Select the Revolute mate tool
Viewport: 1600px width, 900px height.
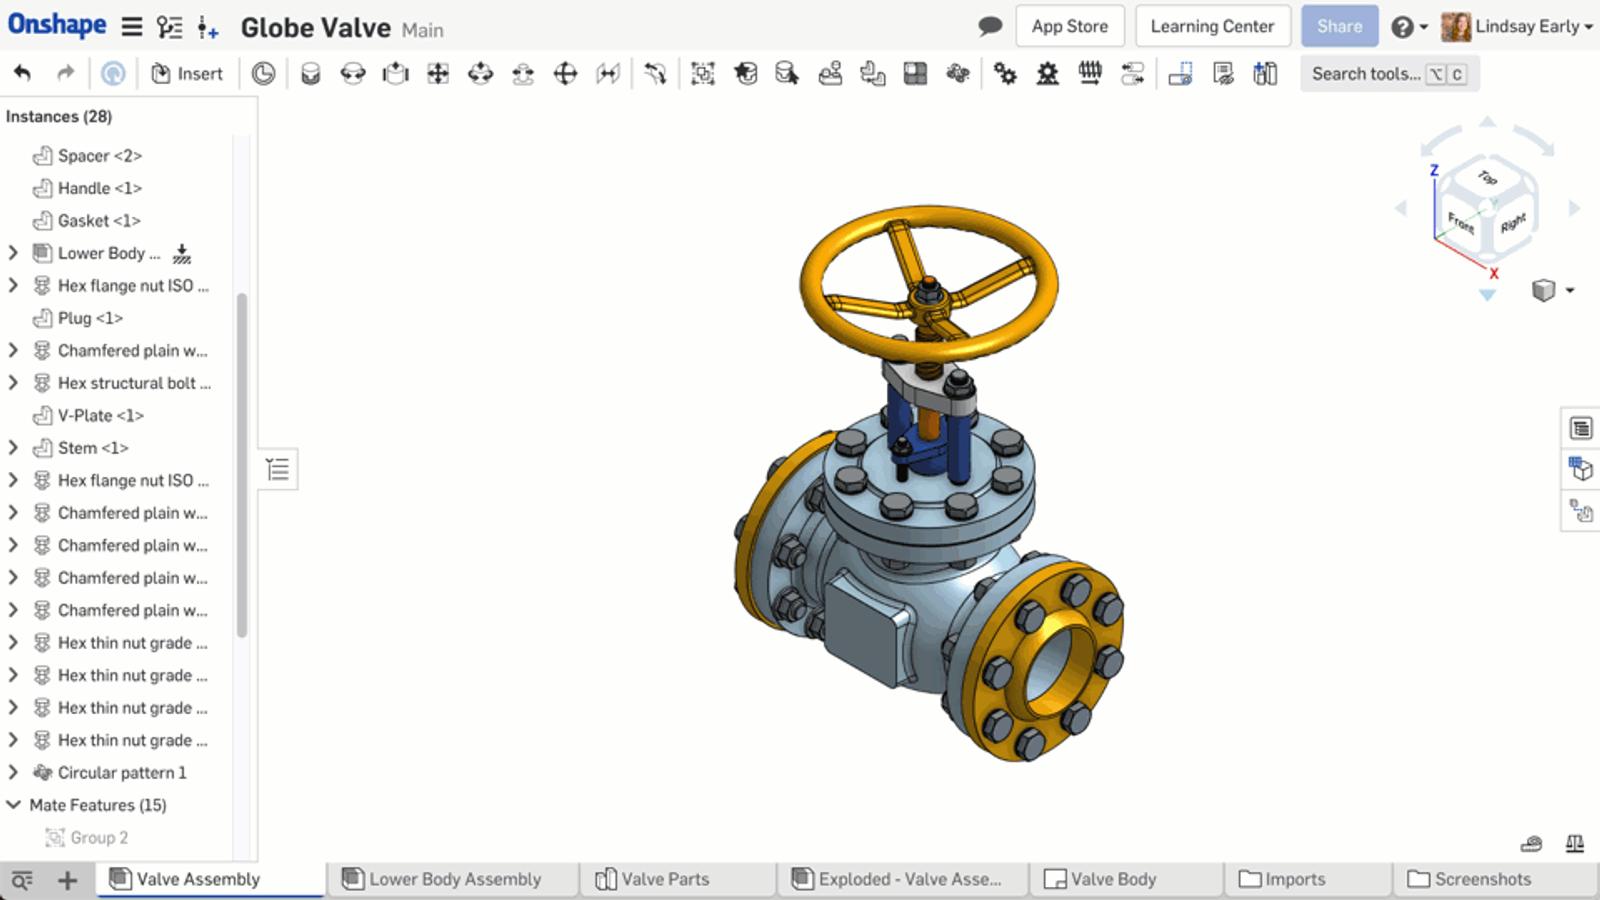(x=353, y=73)
